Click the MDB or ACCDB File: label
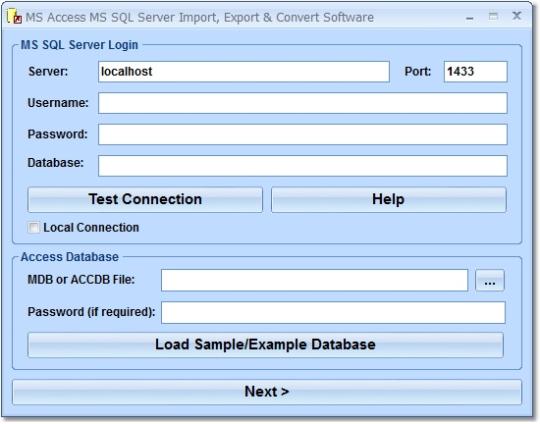The image size is (540, 424). pos(81,280)
